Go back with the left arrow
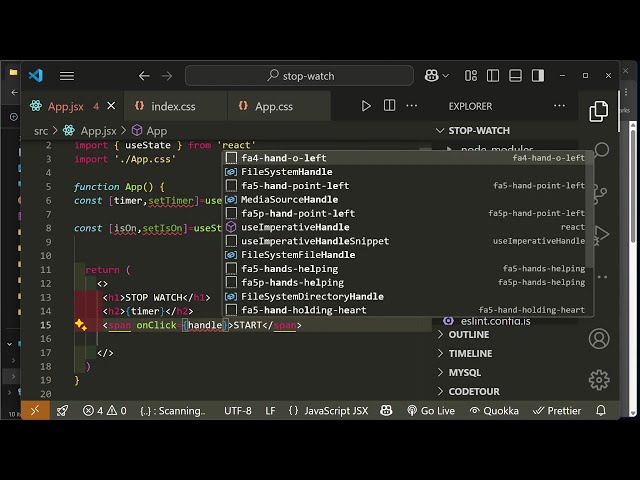640x480 pixels. (x=144, y=76)
